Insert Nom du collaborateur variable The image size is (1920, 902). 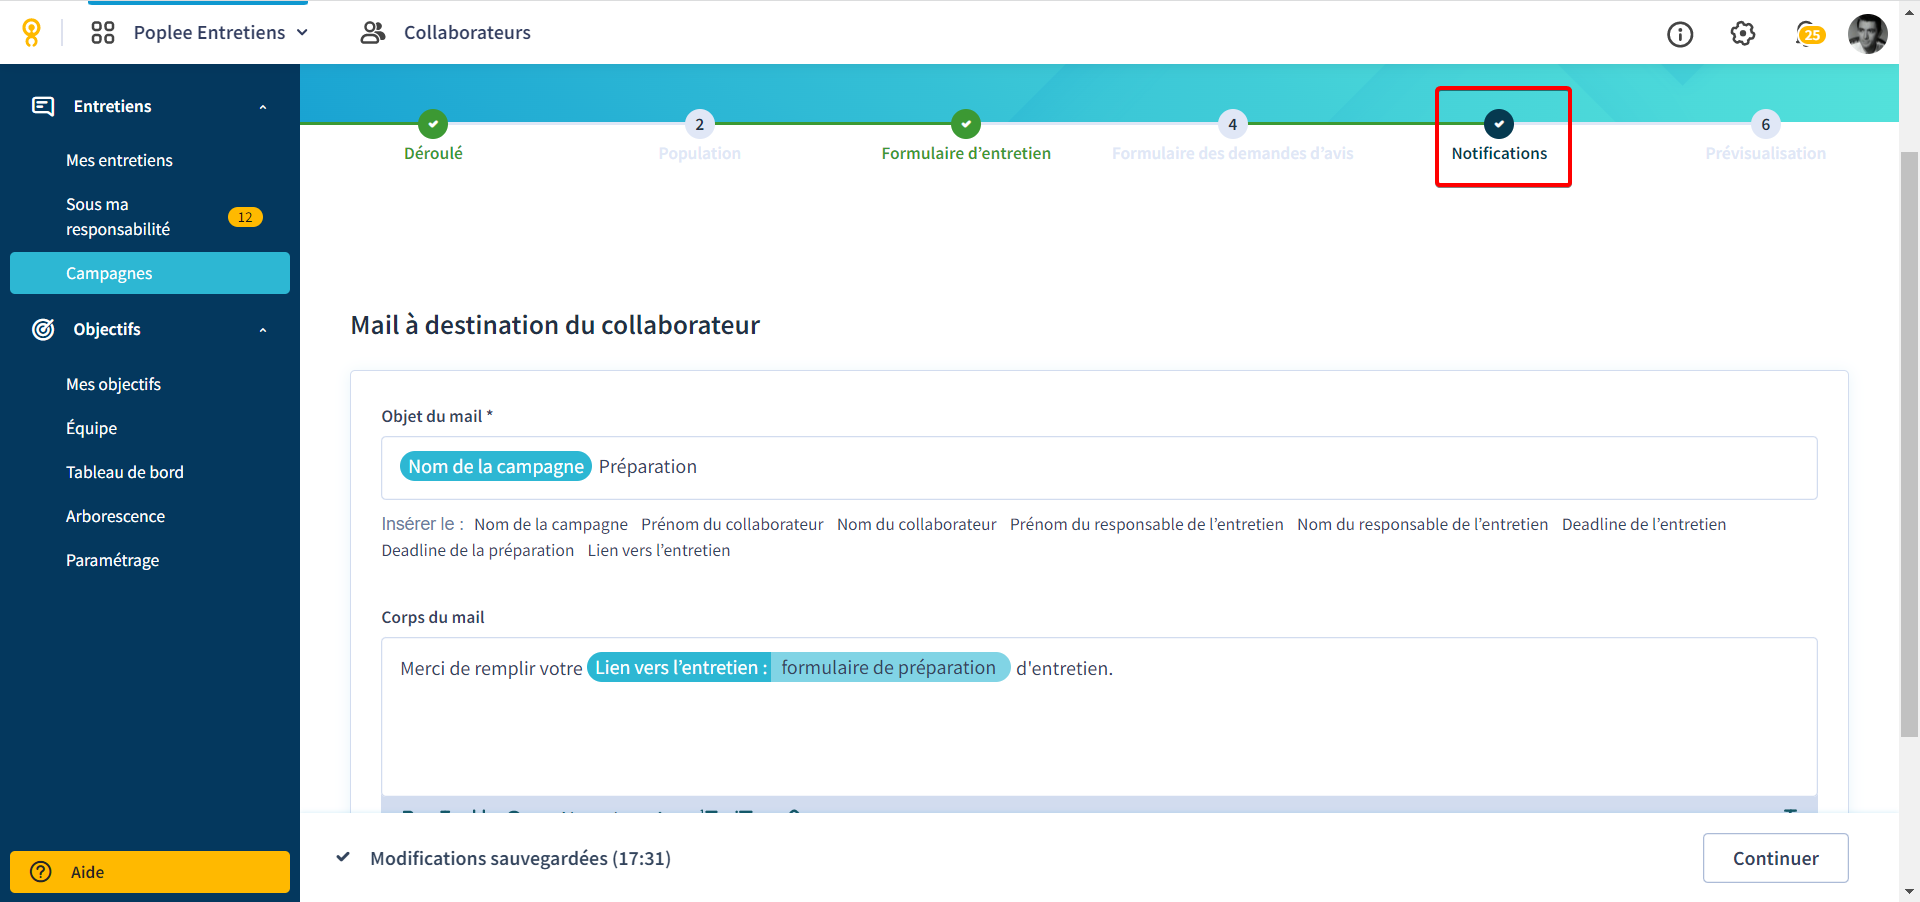[x=917, y=524]
